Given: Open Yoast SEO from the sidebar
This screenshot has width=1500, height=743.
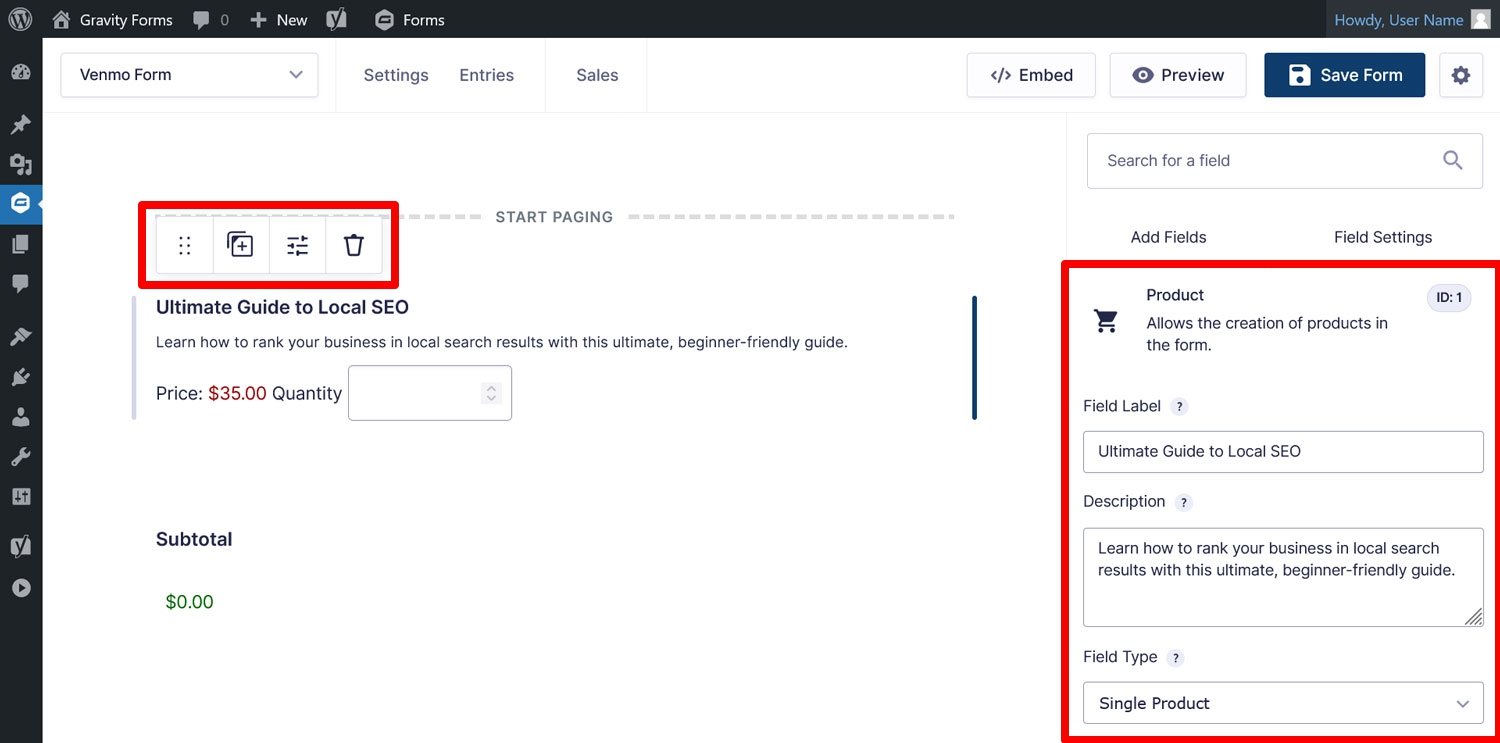Looking at the screenshot, I should tap(20, 547).
